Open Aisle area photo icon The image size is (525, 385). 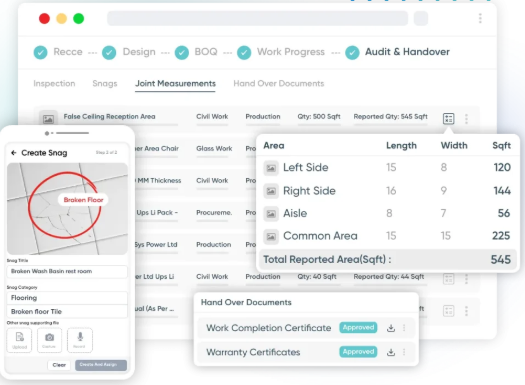tap(271, 214)
